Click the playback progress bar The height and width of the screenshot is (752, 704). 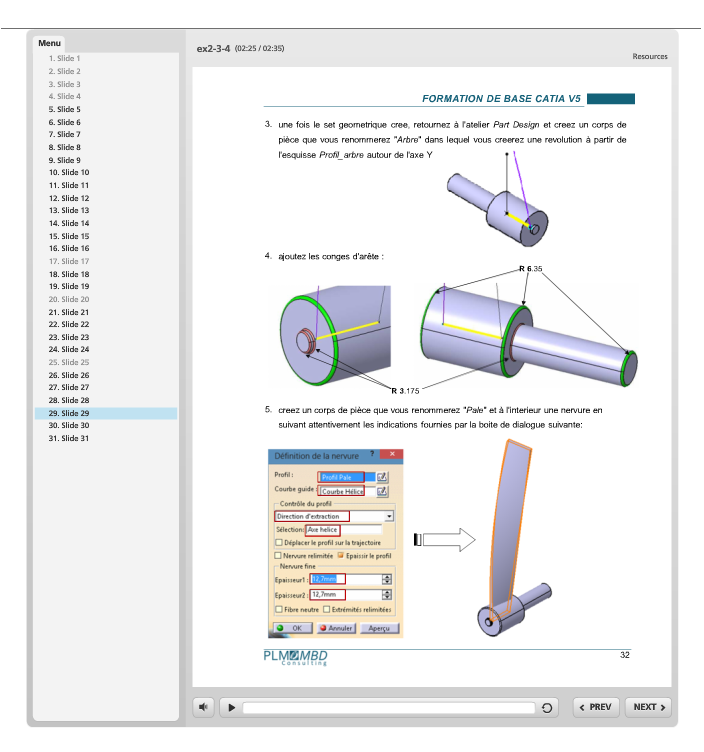pos(388,707)
